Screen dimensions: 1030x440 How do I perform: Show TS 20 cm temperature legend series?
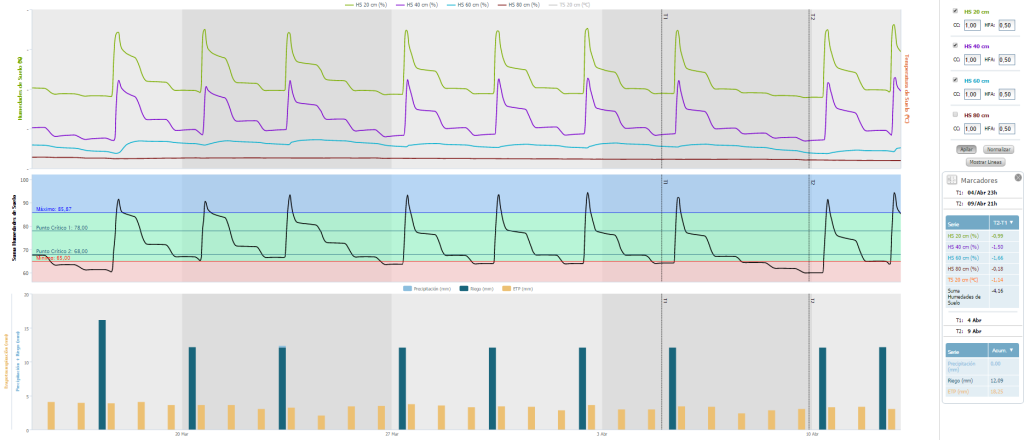575,5
